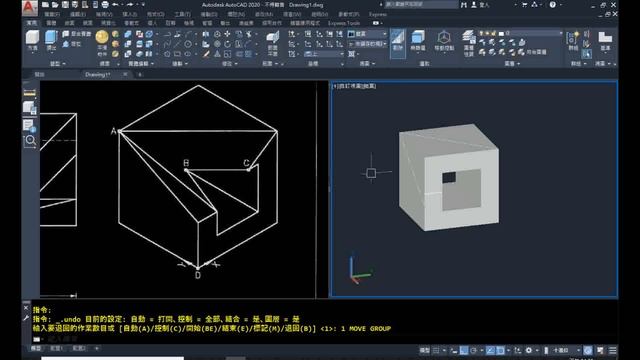The height and width of the screenshot is (360, 640).
Task: Switch to the 開始 Start file tab
Action: tap(40, 74)
